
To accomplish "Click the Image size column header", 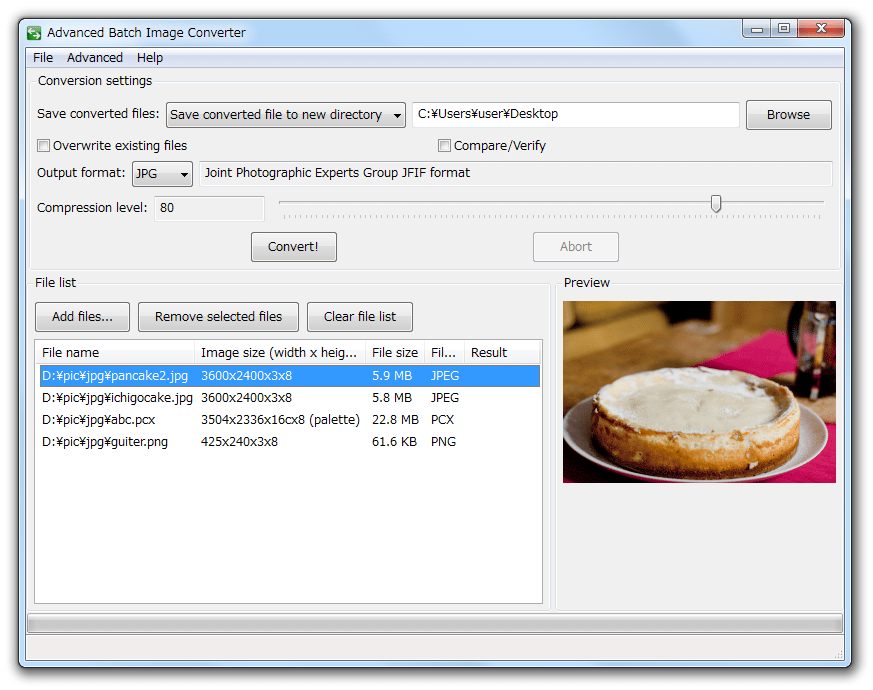I will click(279, 353).
